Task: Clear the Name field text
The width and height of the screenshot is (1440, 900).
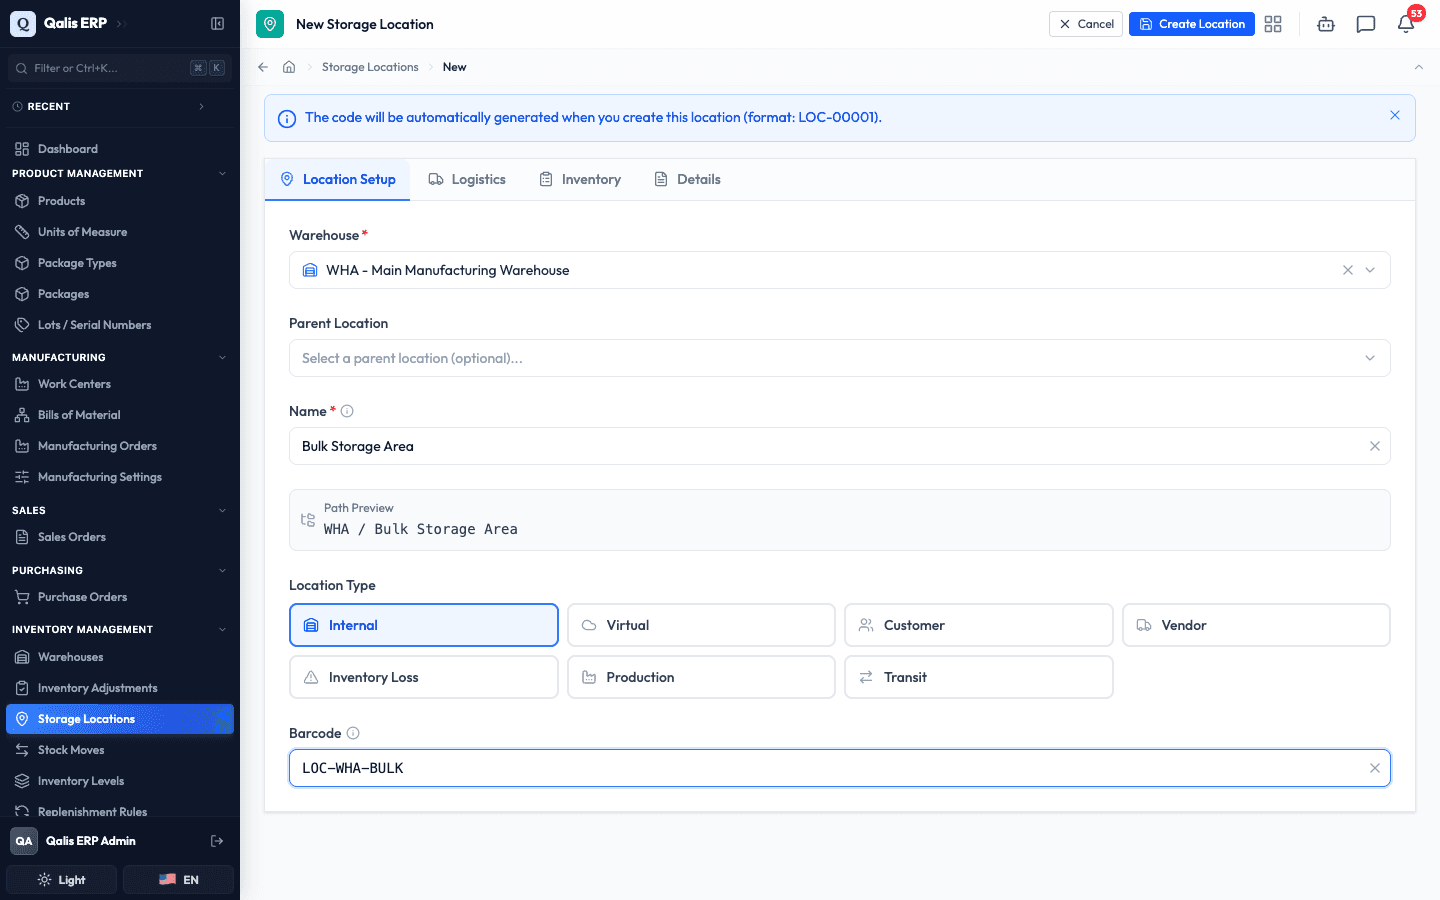Action: point(1375,446)
